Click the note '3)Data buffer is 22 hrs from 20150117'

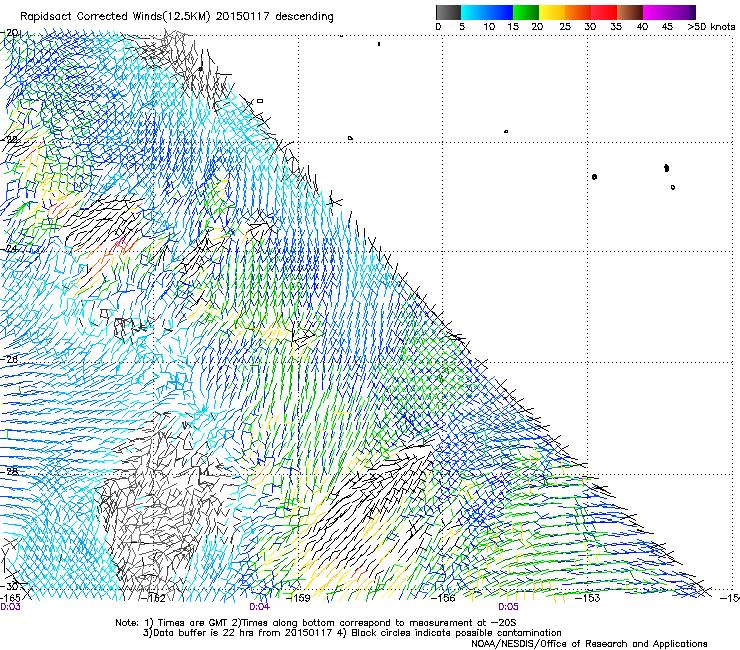pyautogui.click(x=237, y=633)
